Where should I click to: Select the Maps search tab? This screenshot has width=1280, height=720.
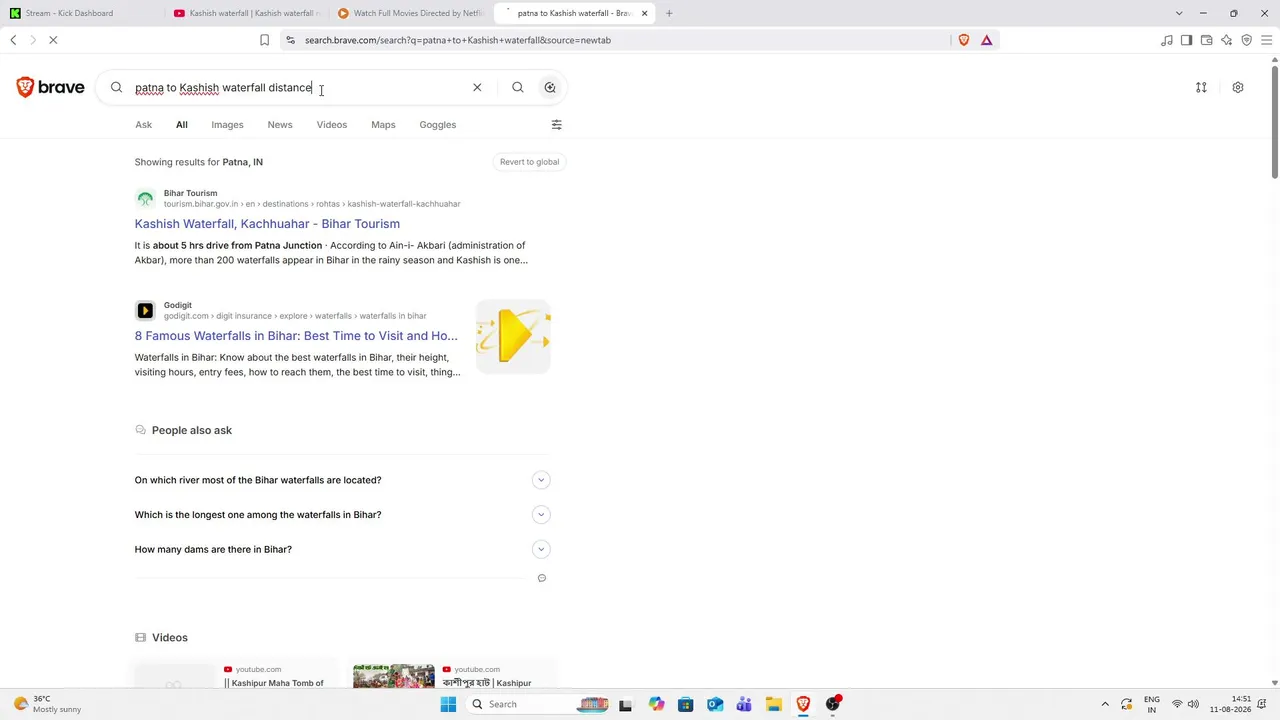(383, 125)
